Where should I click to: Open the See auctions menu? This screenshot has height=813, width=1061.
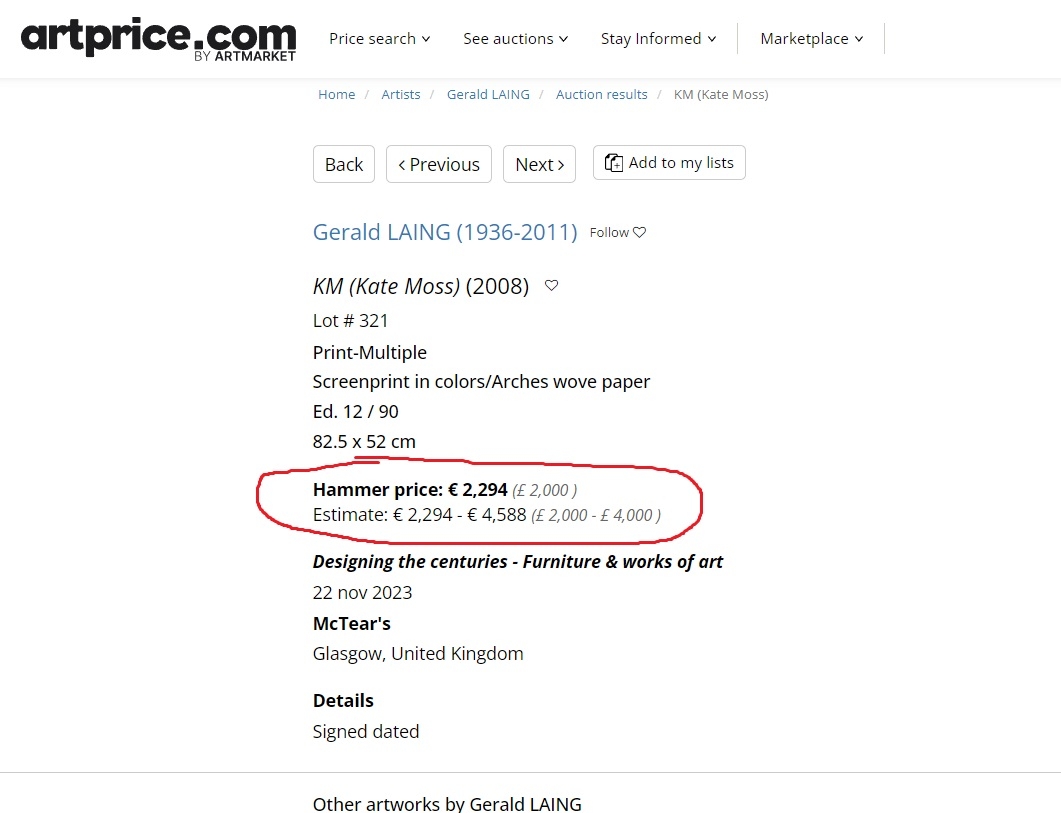516,39
